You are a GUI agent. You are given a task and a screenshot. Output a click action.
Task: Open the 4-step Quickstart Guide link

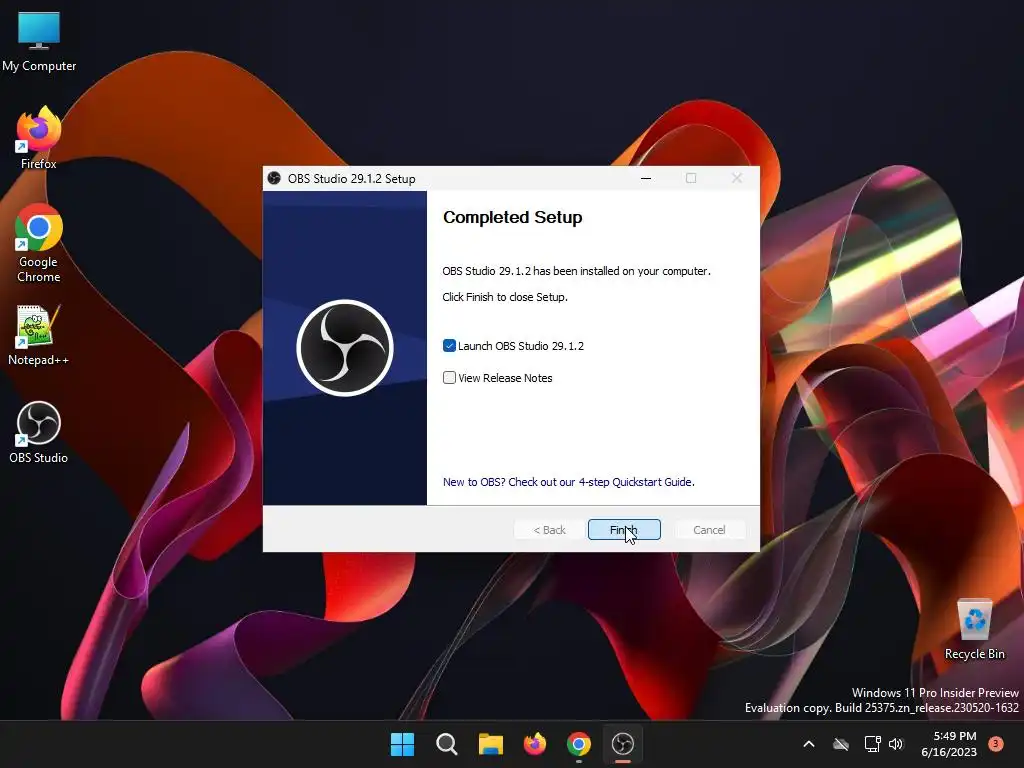pyautogui.click(x=569, y=482)
